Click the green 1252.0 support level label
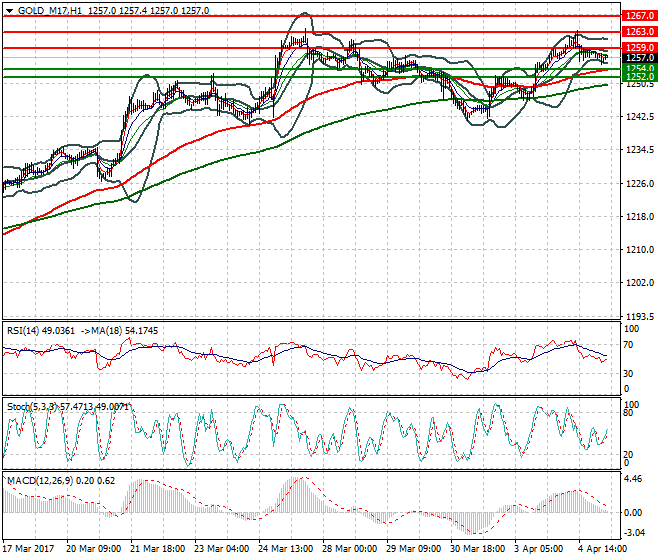 point(640,76)
